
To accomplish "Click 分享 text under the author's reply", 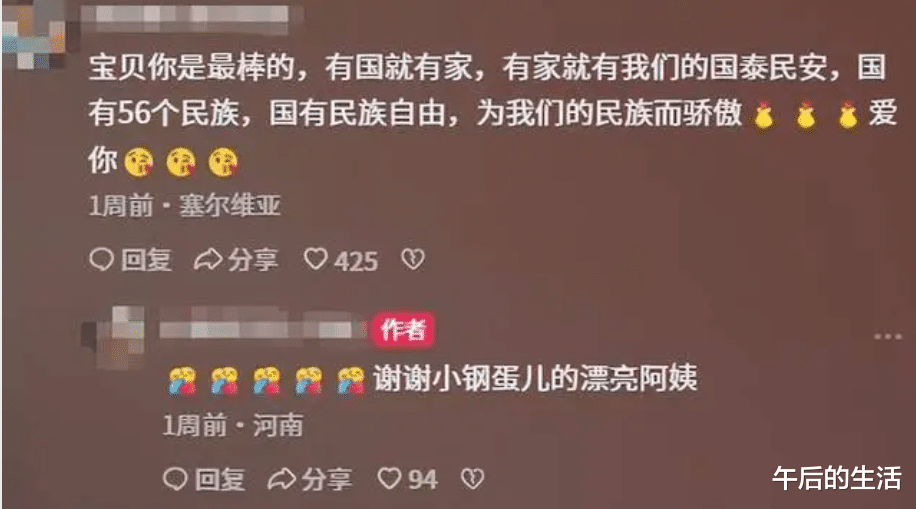I will click(327, 479).
